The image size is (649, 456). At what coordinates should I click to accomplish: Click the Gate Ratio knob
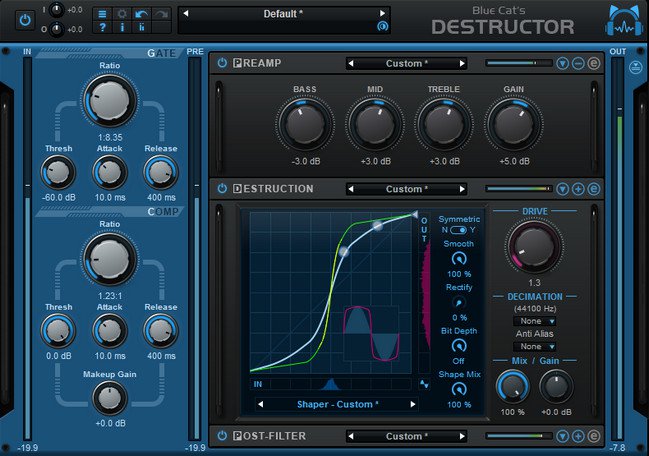tap(110, 101)
